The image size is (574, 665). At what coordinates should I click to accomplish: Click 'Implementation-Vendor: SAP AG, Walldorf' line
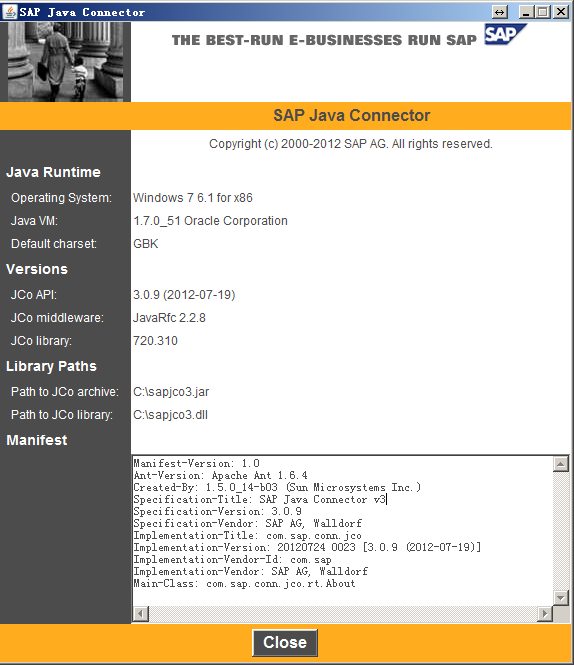click(251, 571)
